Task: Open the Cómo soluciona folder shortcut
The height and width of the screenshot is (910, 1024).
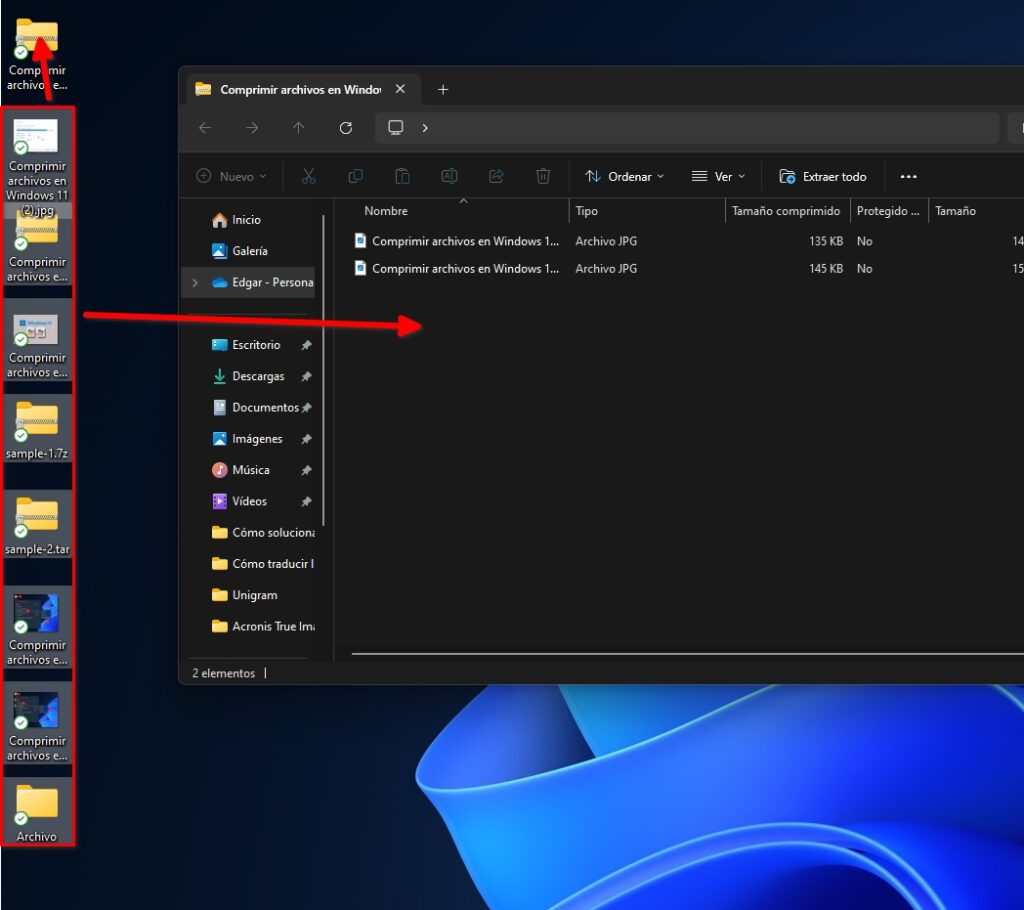Action: 263,533
